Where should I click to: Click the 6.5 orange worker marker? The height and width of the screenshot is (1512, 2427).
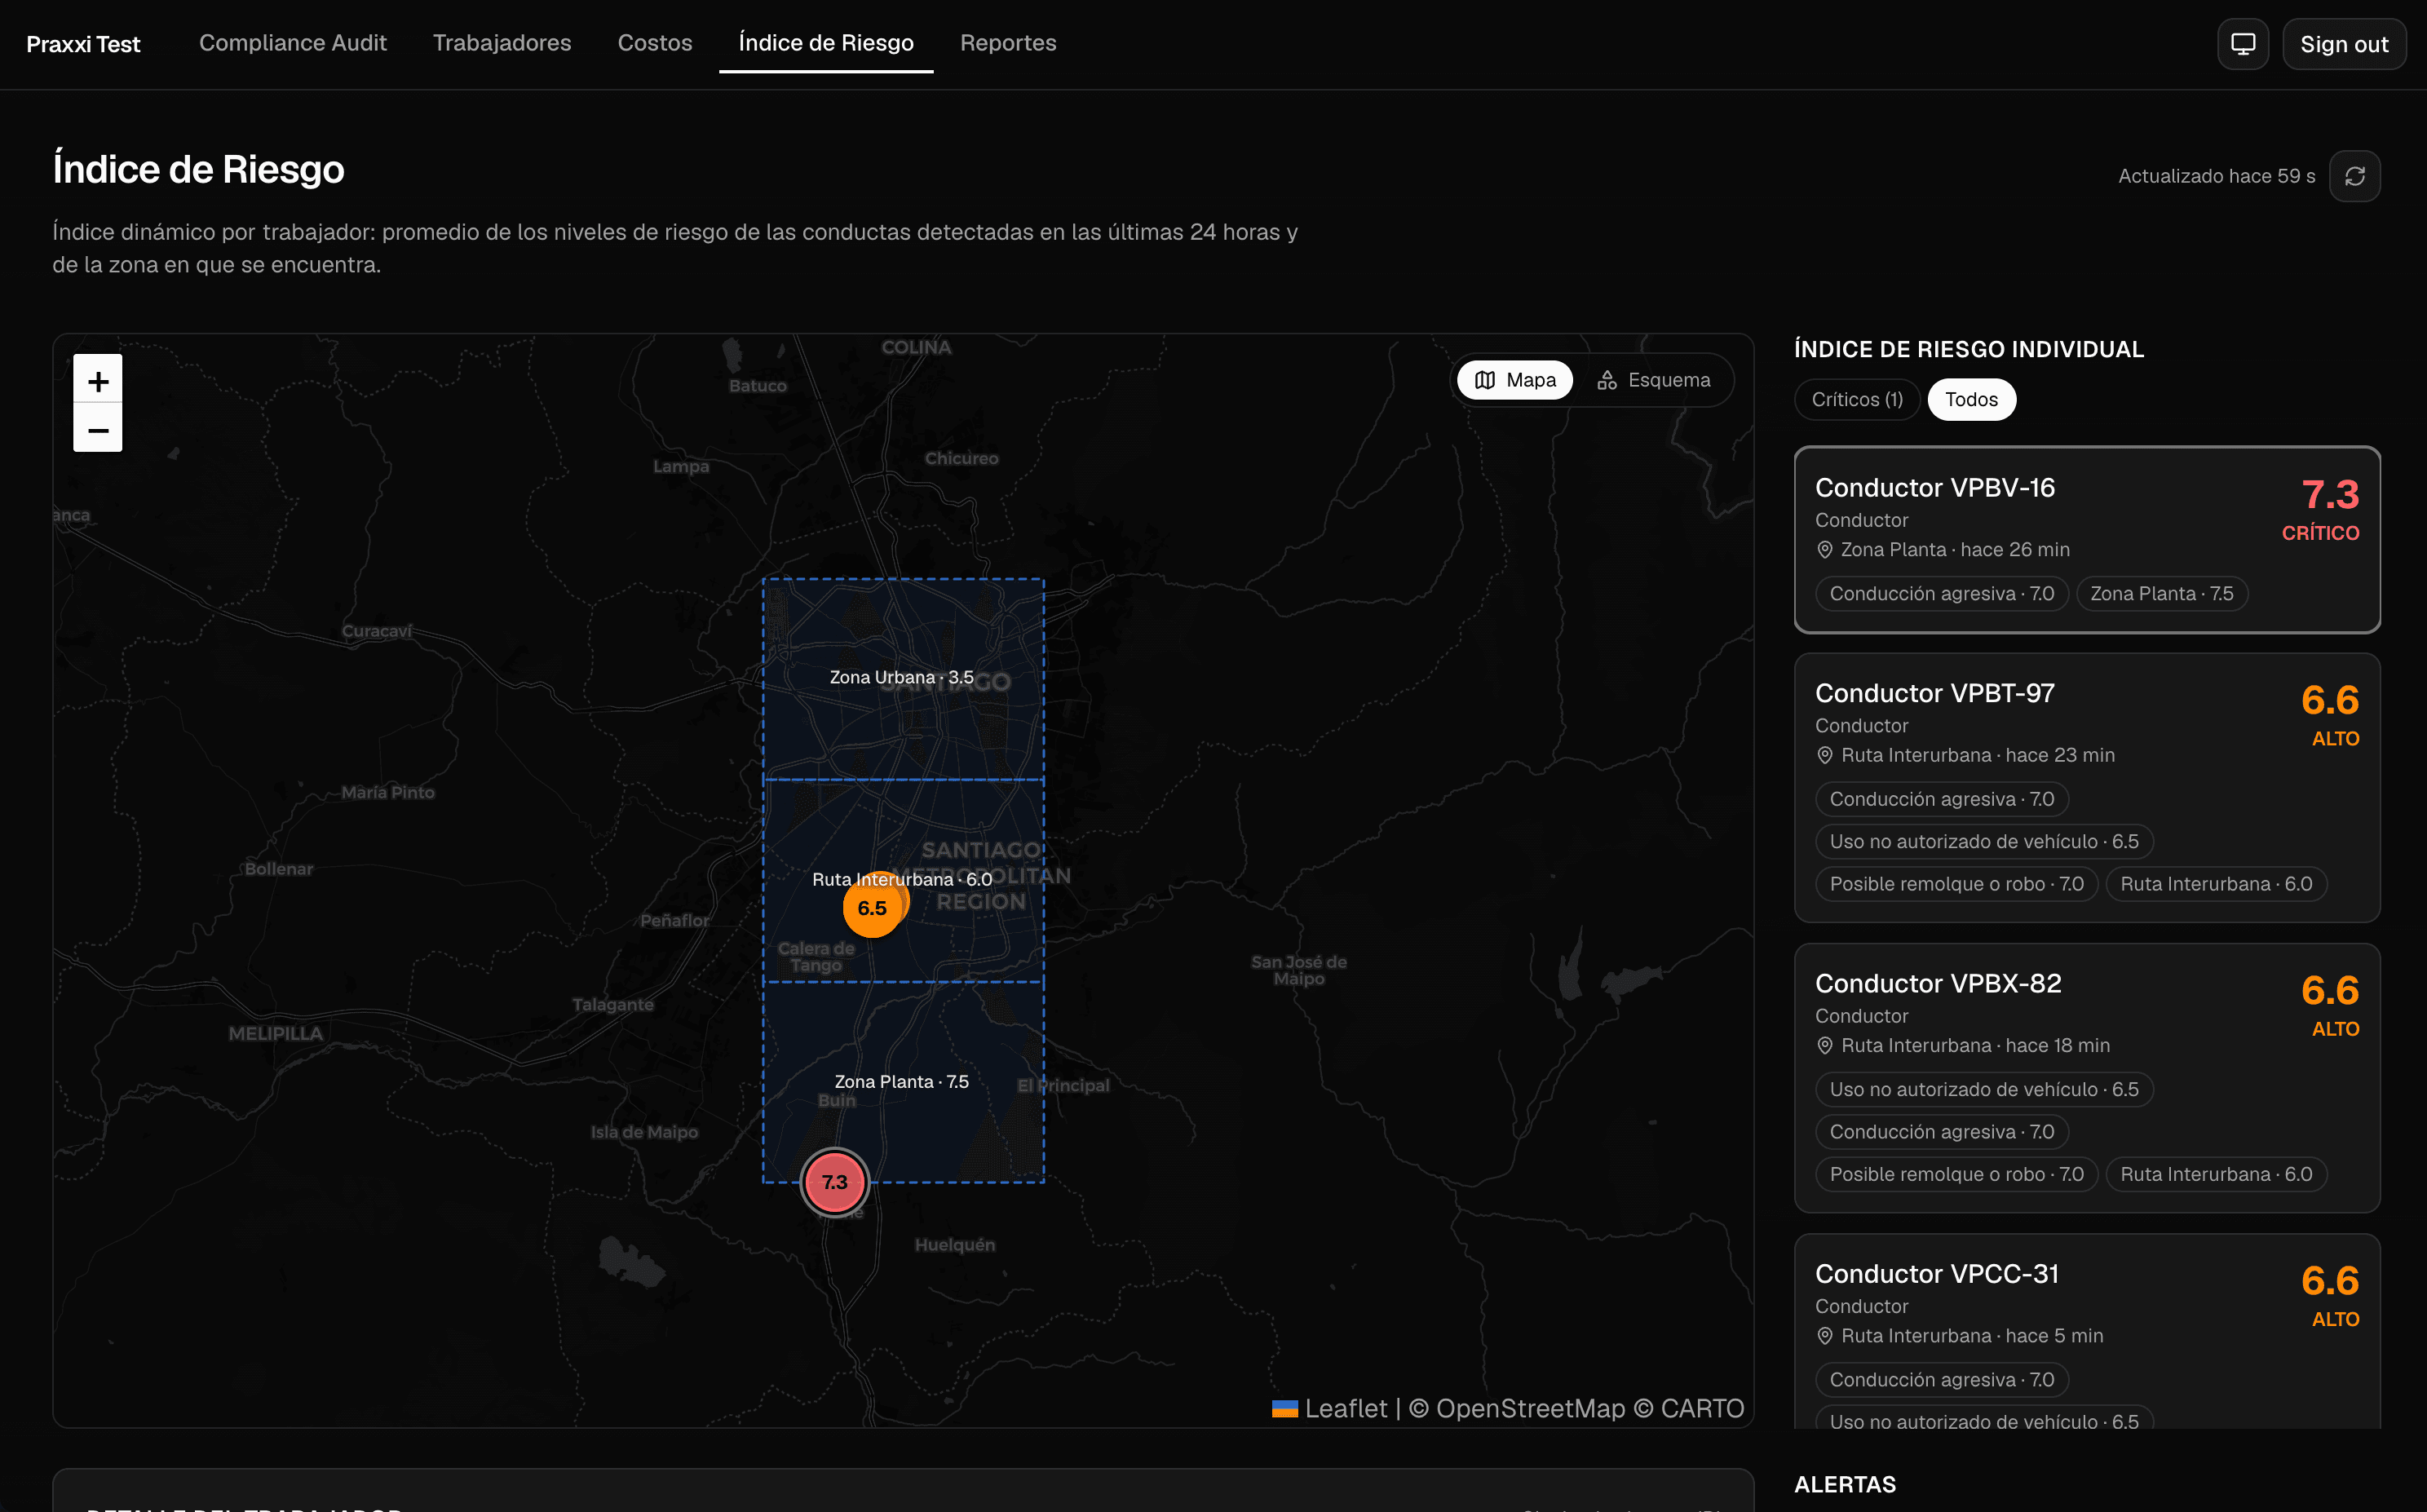872,908
